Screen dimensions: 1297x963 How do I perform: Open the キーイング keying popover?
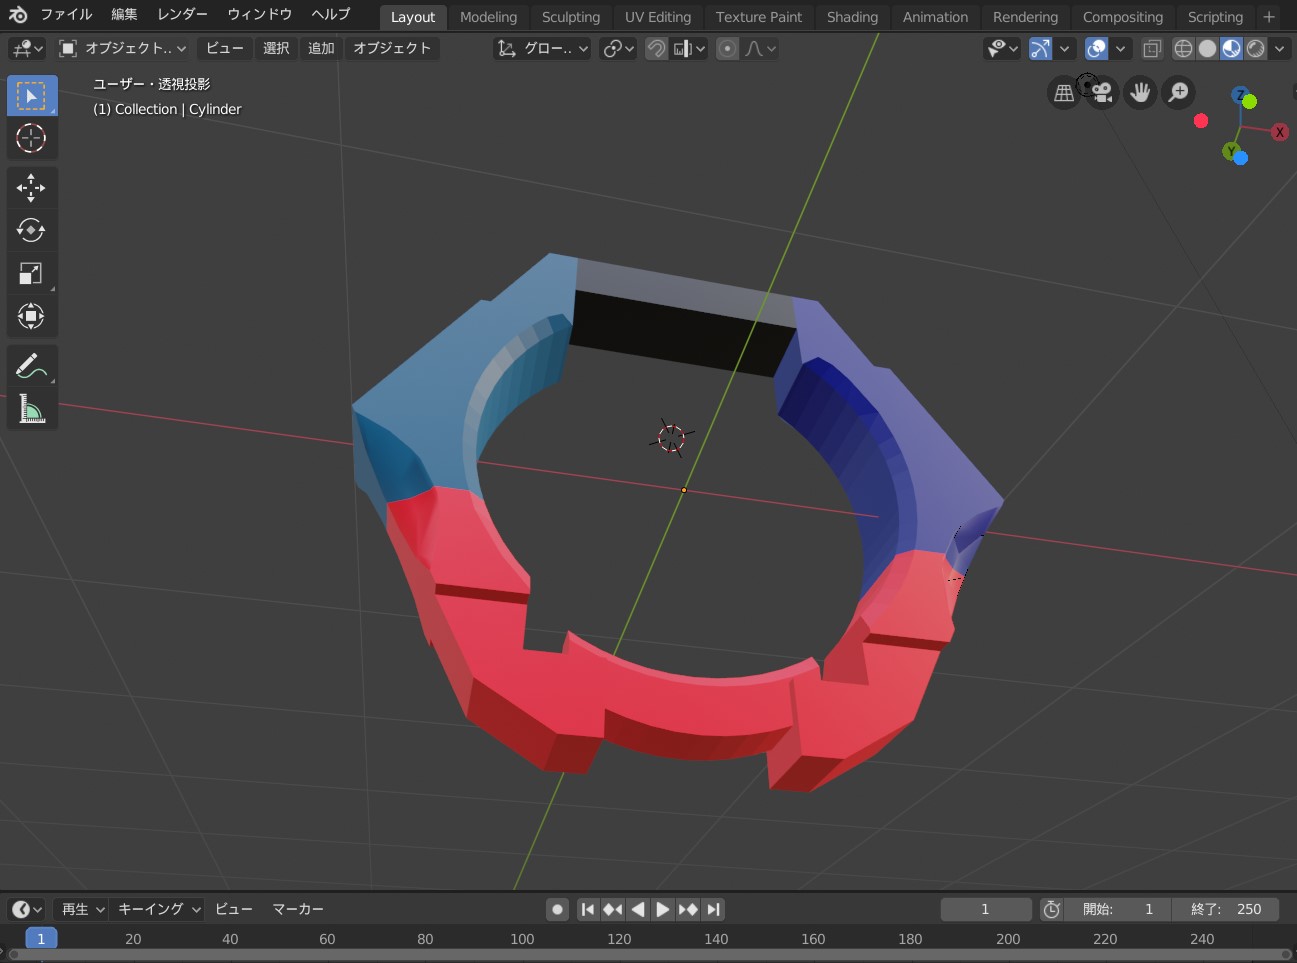[157, 909]
